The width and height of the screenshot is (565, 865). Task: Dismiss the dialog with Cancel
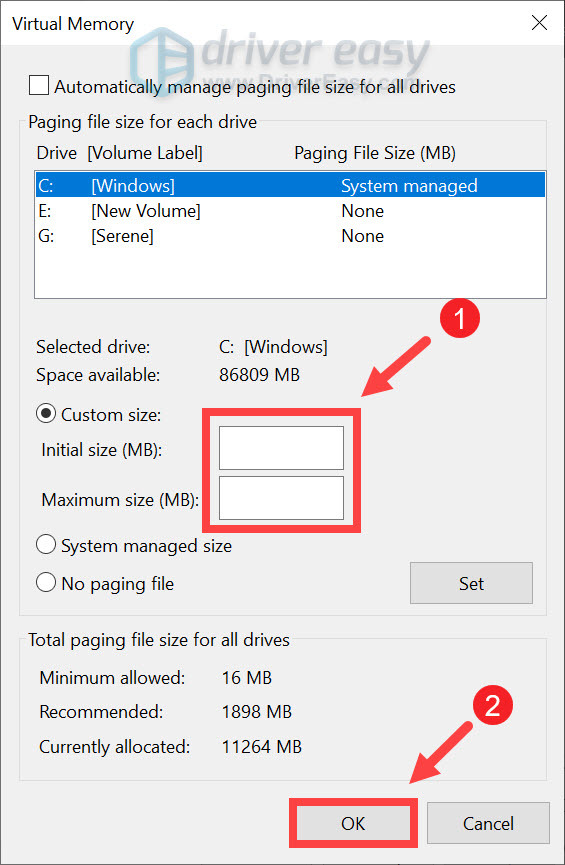tap(488, 823)
